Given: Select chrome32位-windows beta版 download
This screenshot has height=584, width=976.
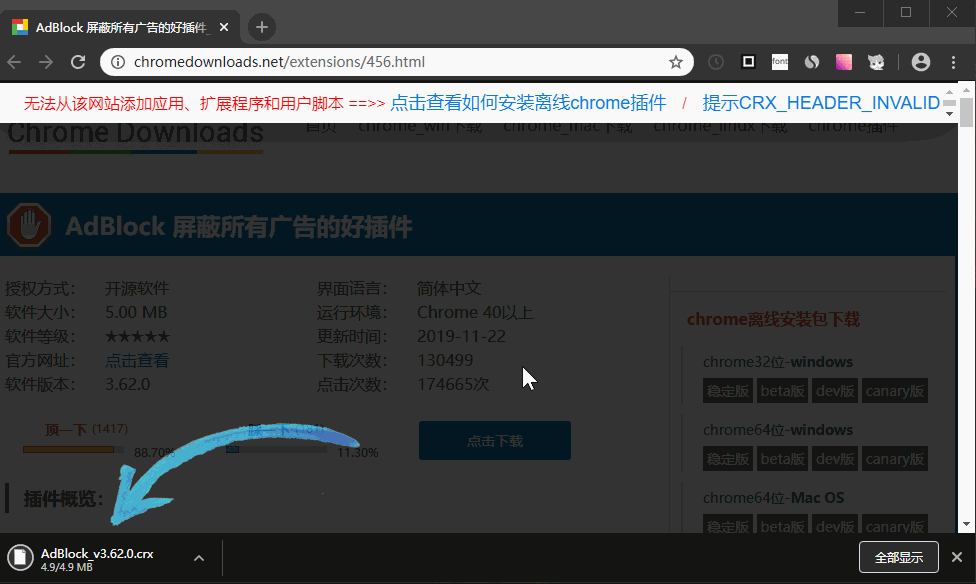Looking at the screenshot, I should tap(782, 391).
